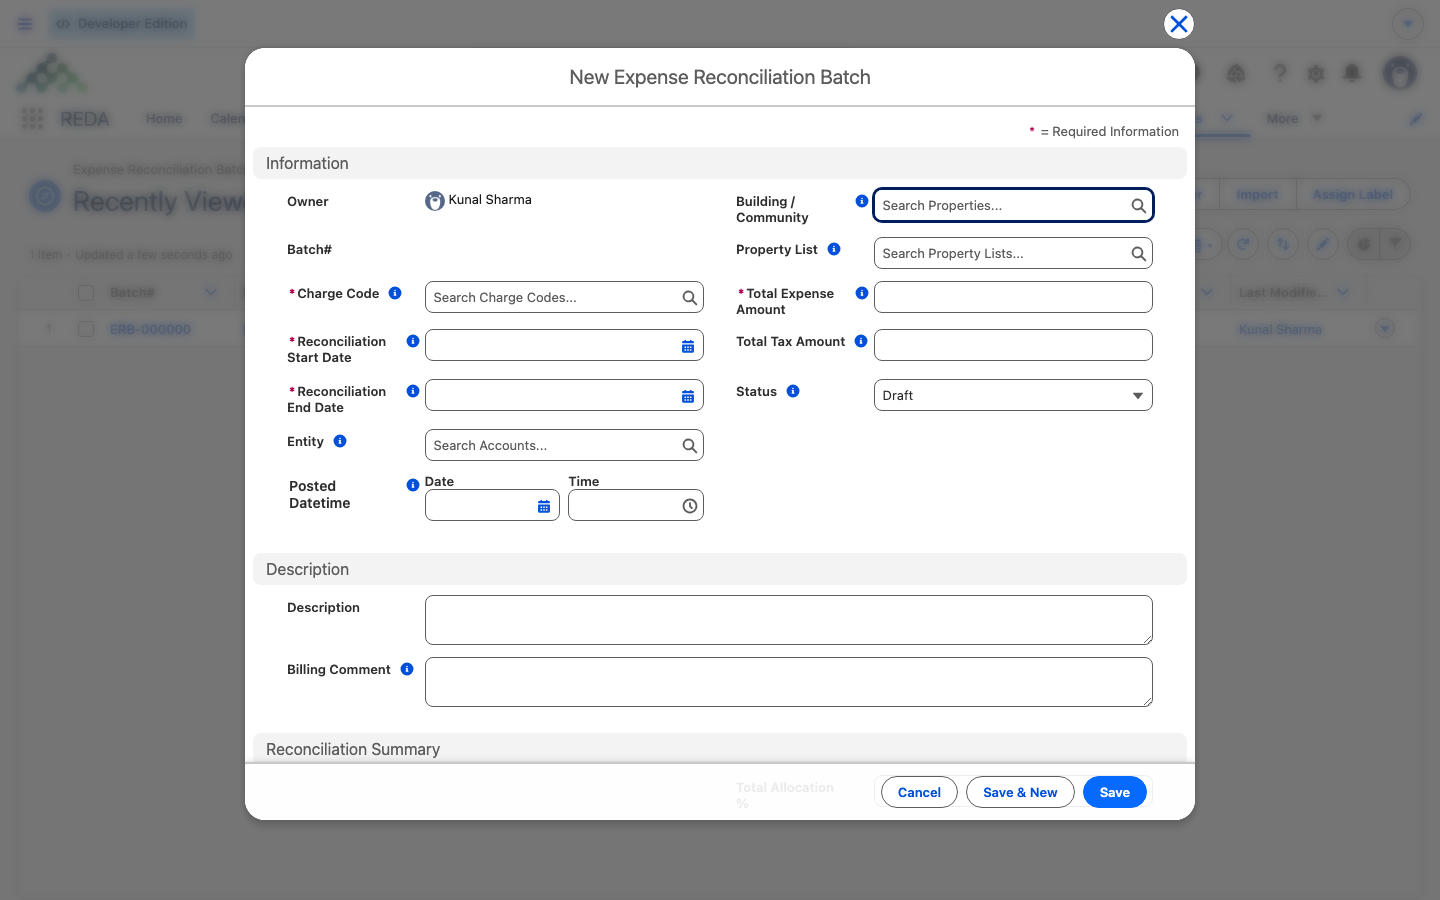Image resolution: width=1440 pixels, height=900 pixels.
Task: Click info icon beside Building / Community
Action: (x=862, y=201)
